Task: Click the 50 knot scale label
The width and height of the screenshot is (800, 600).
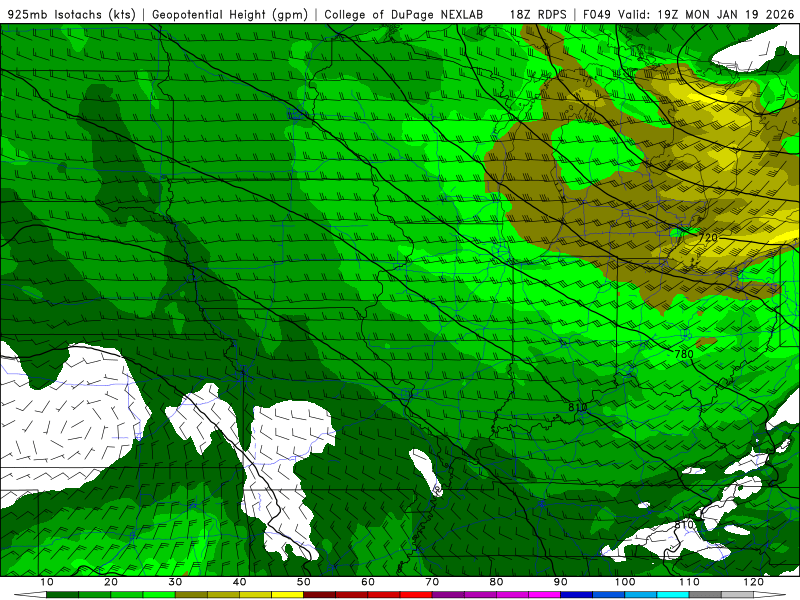Action: pyautogui.click(x=304, y=582)
